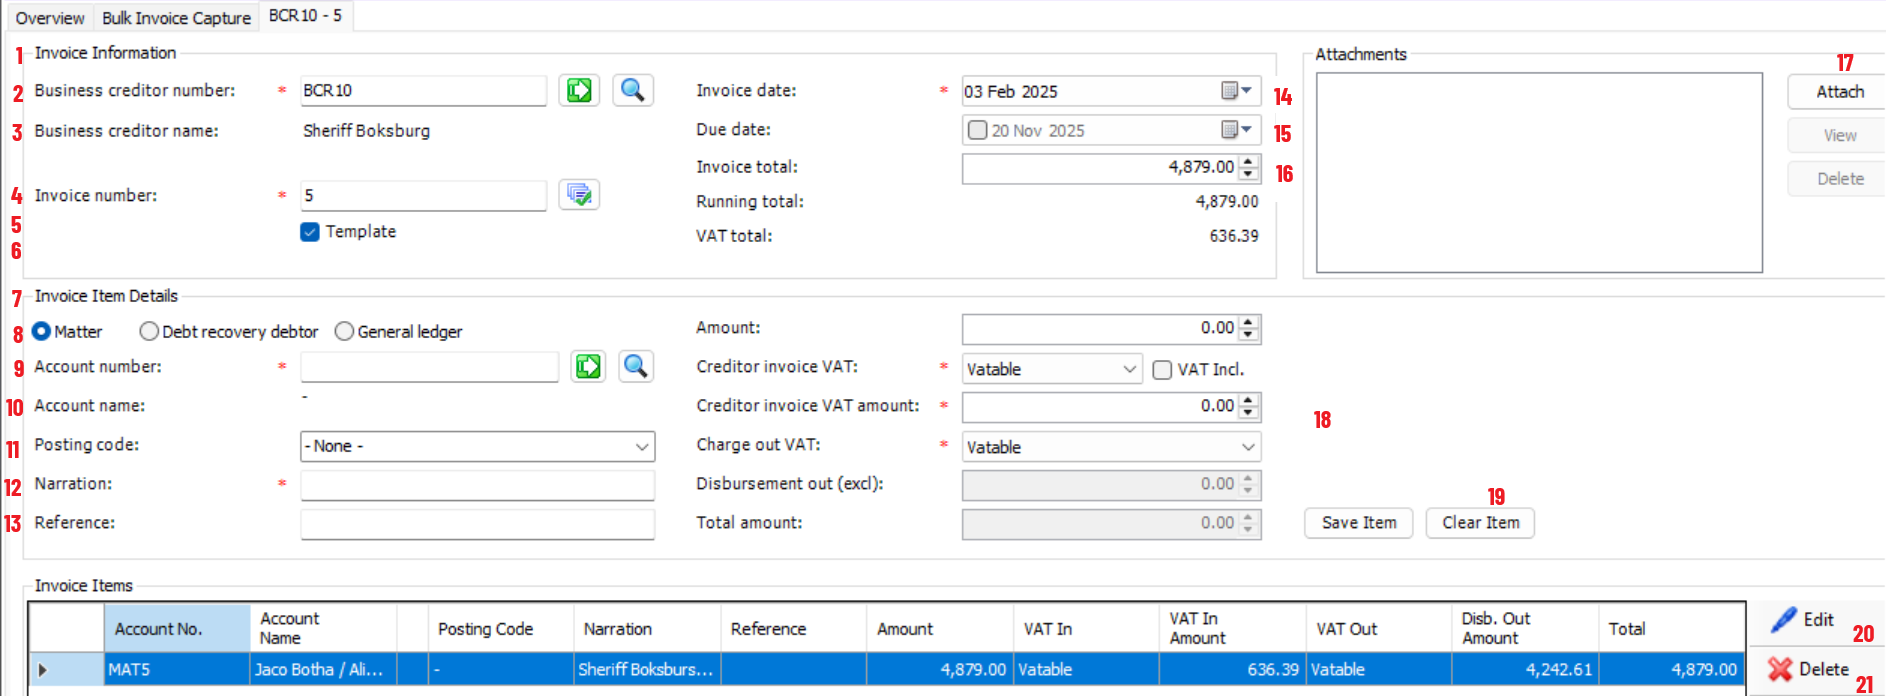
Task: Click the Business creditor number field
Action: pyautogui.click(x=423, y=90)
